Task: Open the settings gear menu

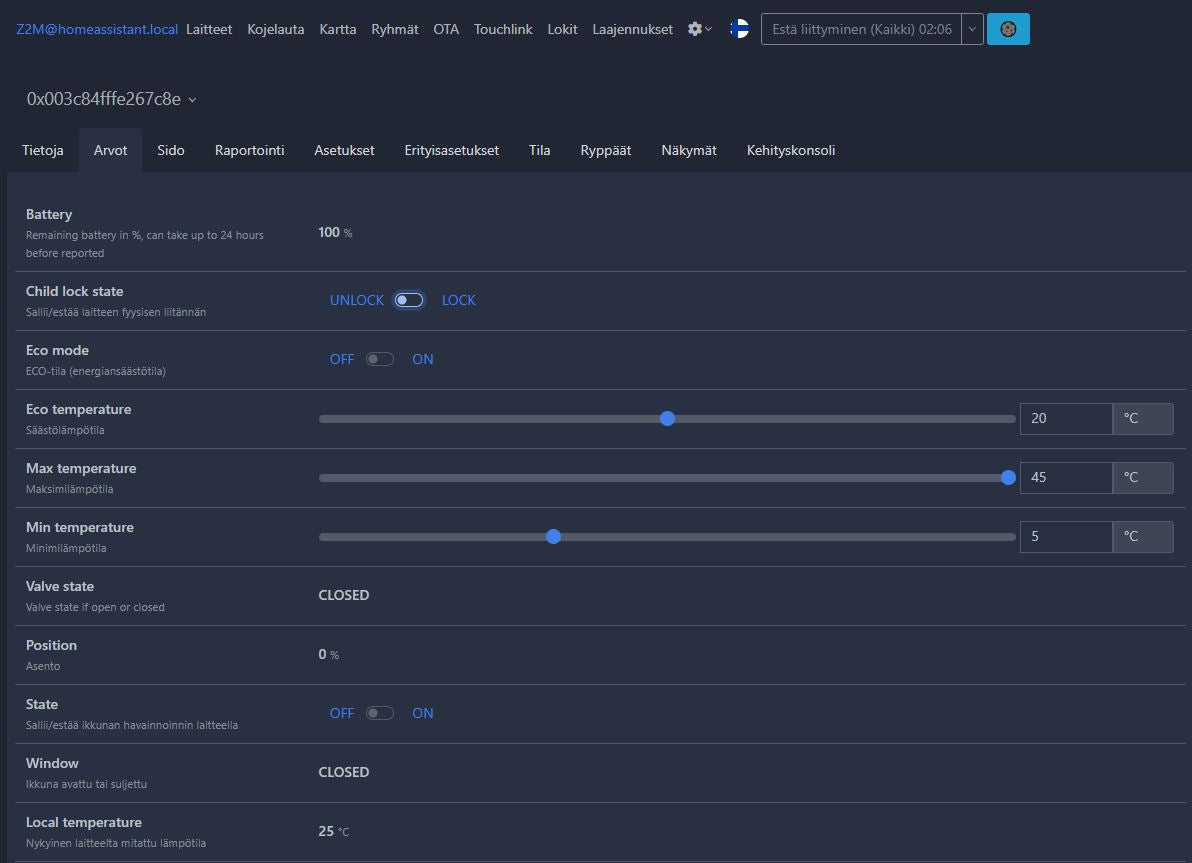Action: tap(699, 29)
